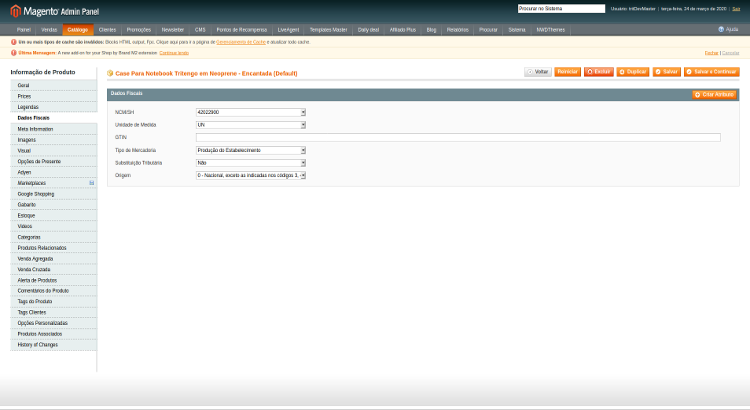Open the Newsletter menu
Image resolution: width=750 pixels, height=410 pixels.
point(173,30)
